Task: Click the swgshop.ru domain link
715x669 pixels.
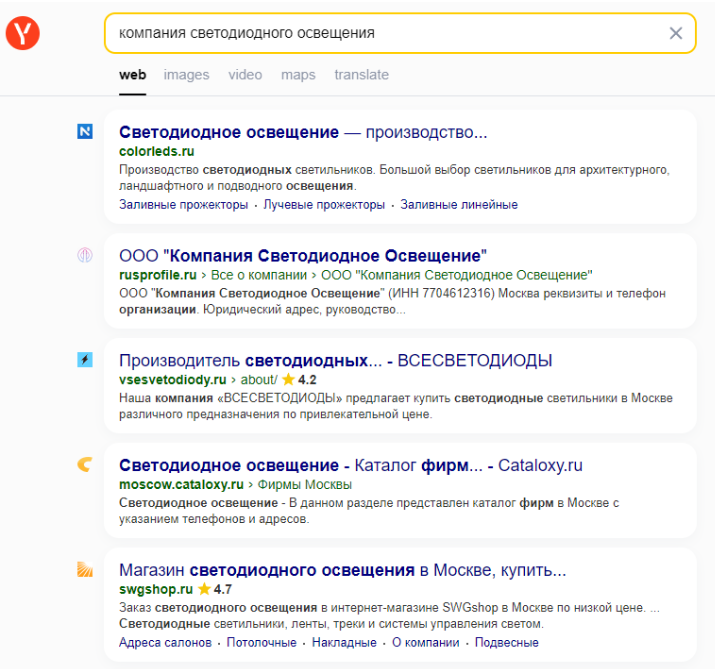Action: 156,589
